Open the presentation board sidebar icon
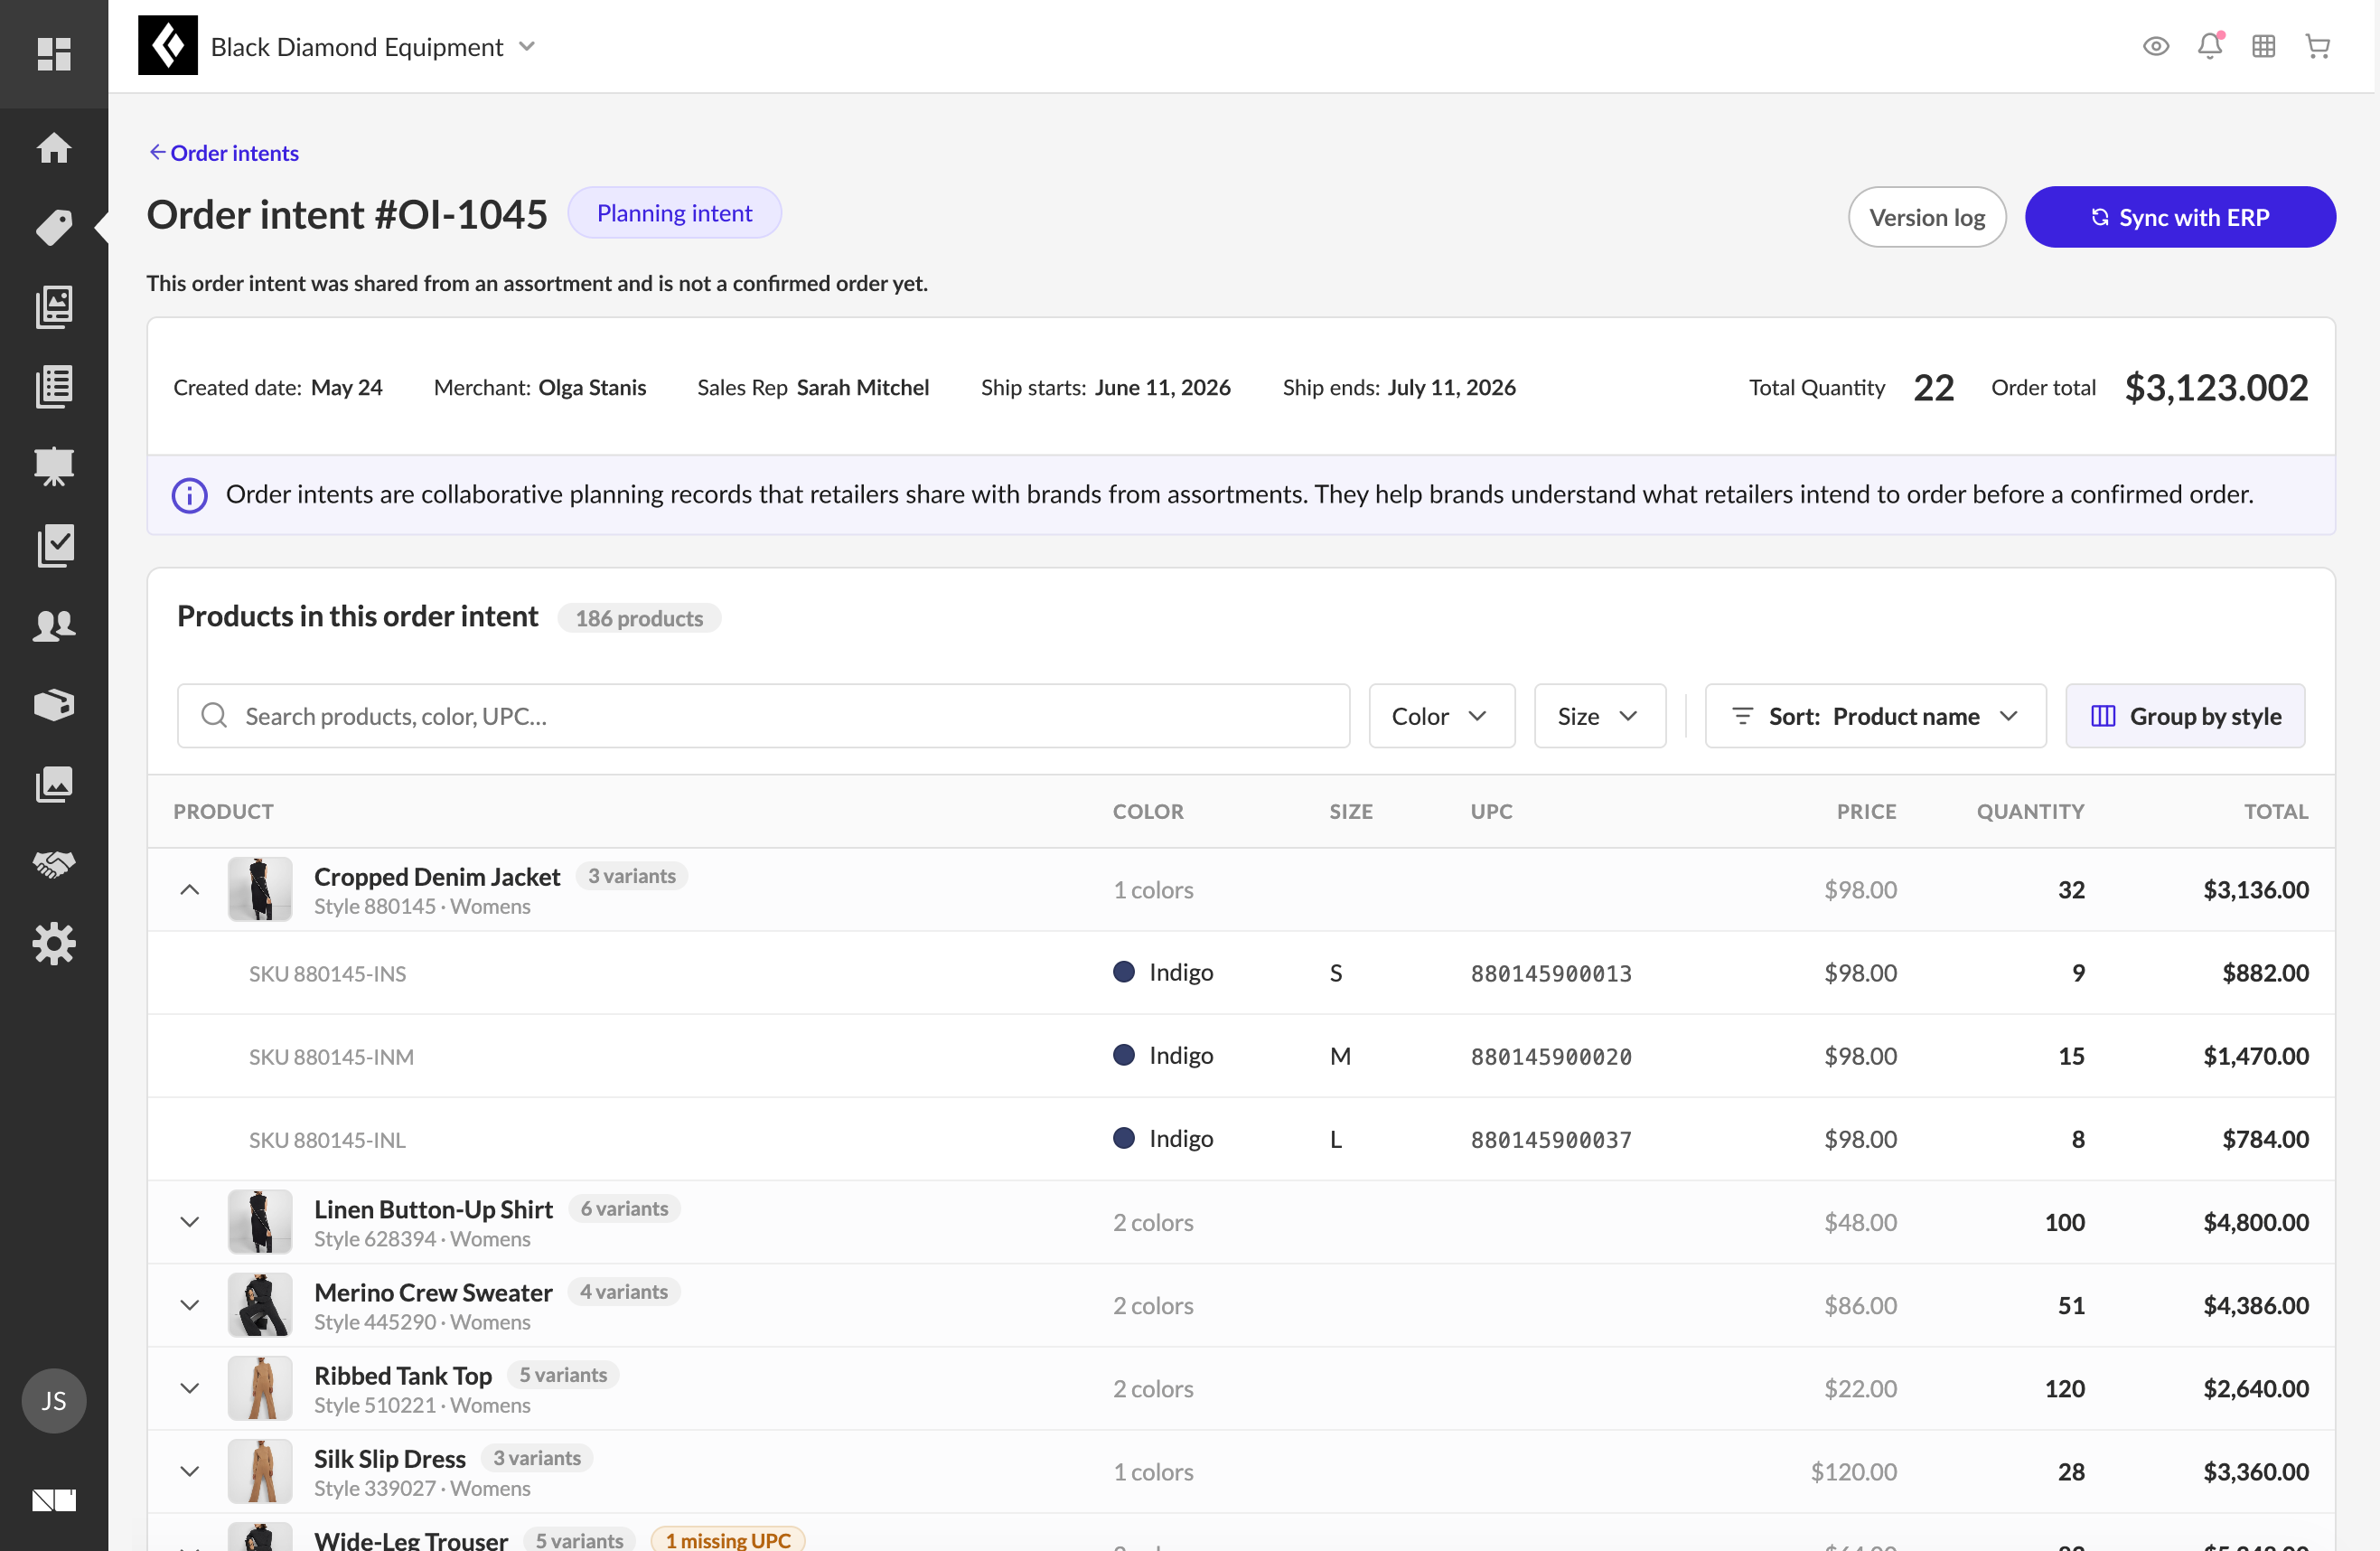 tap(54, 466)
